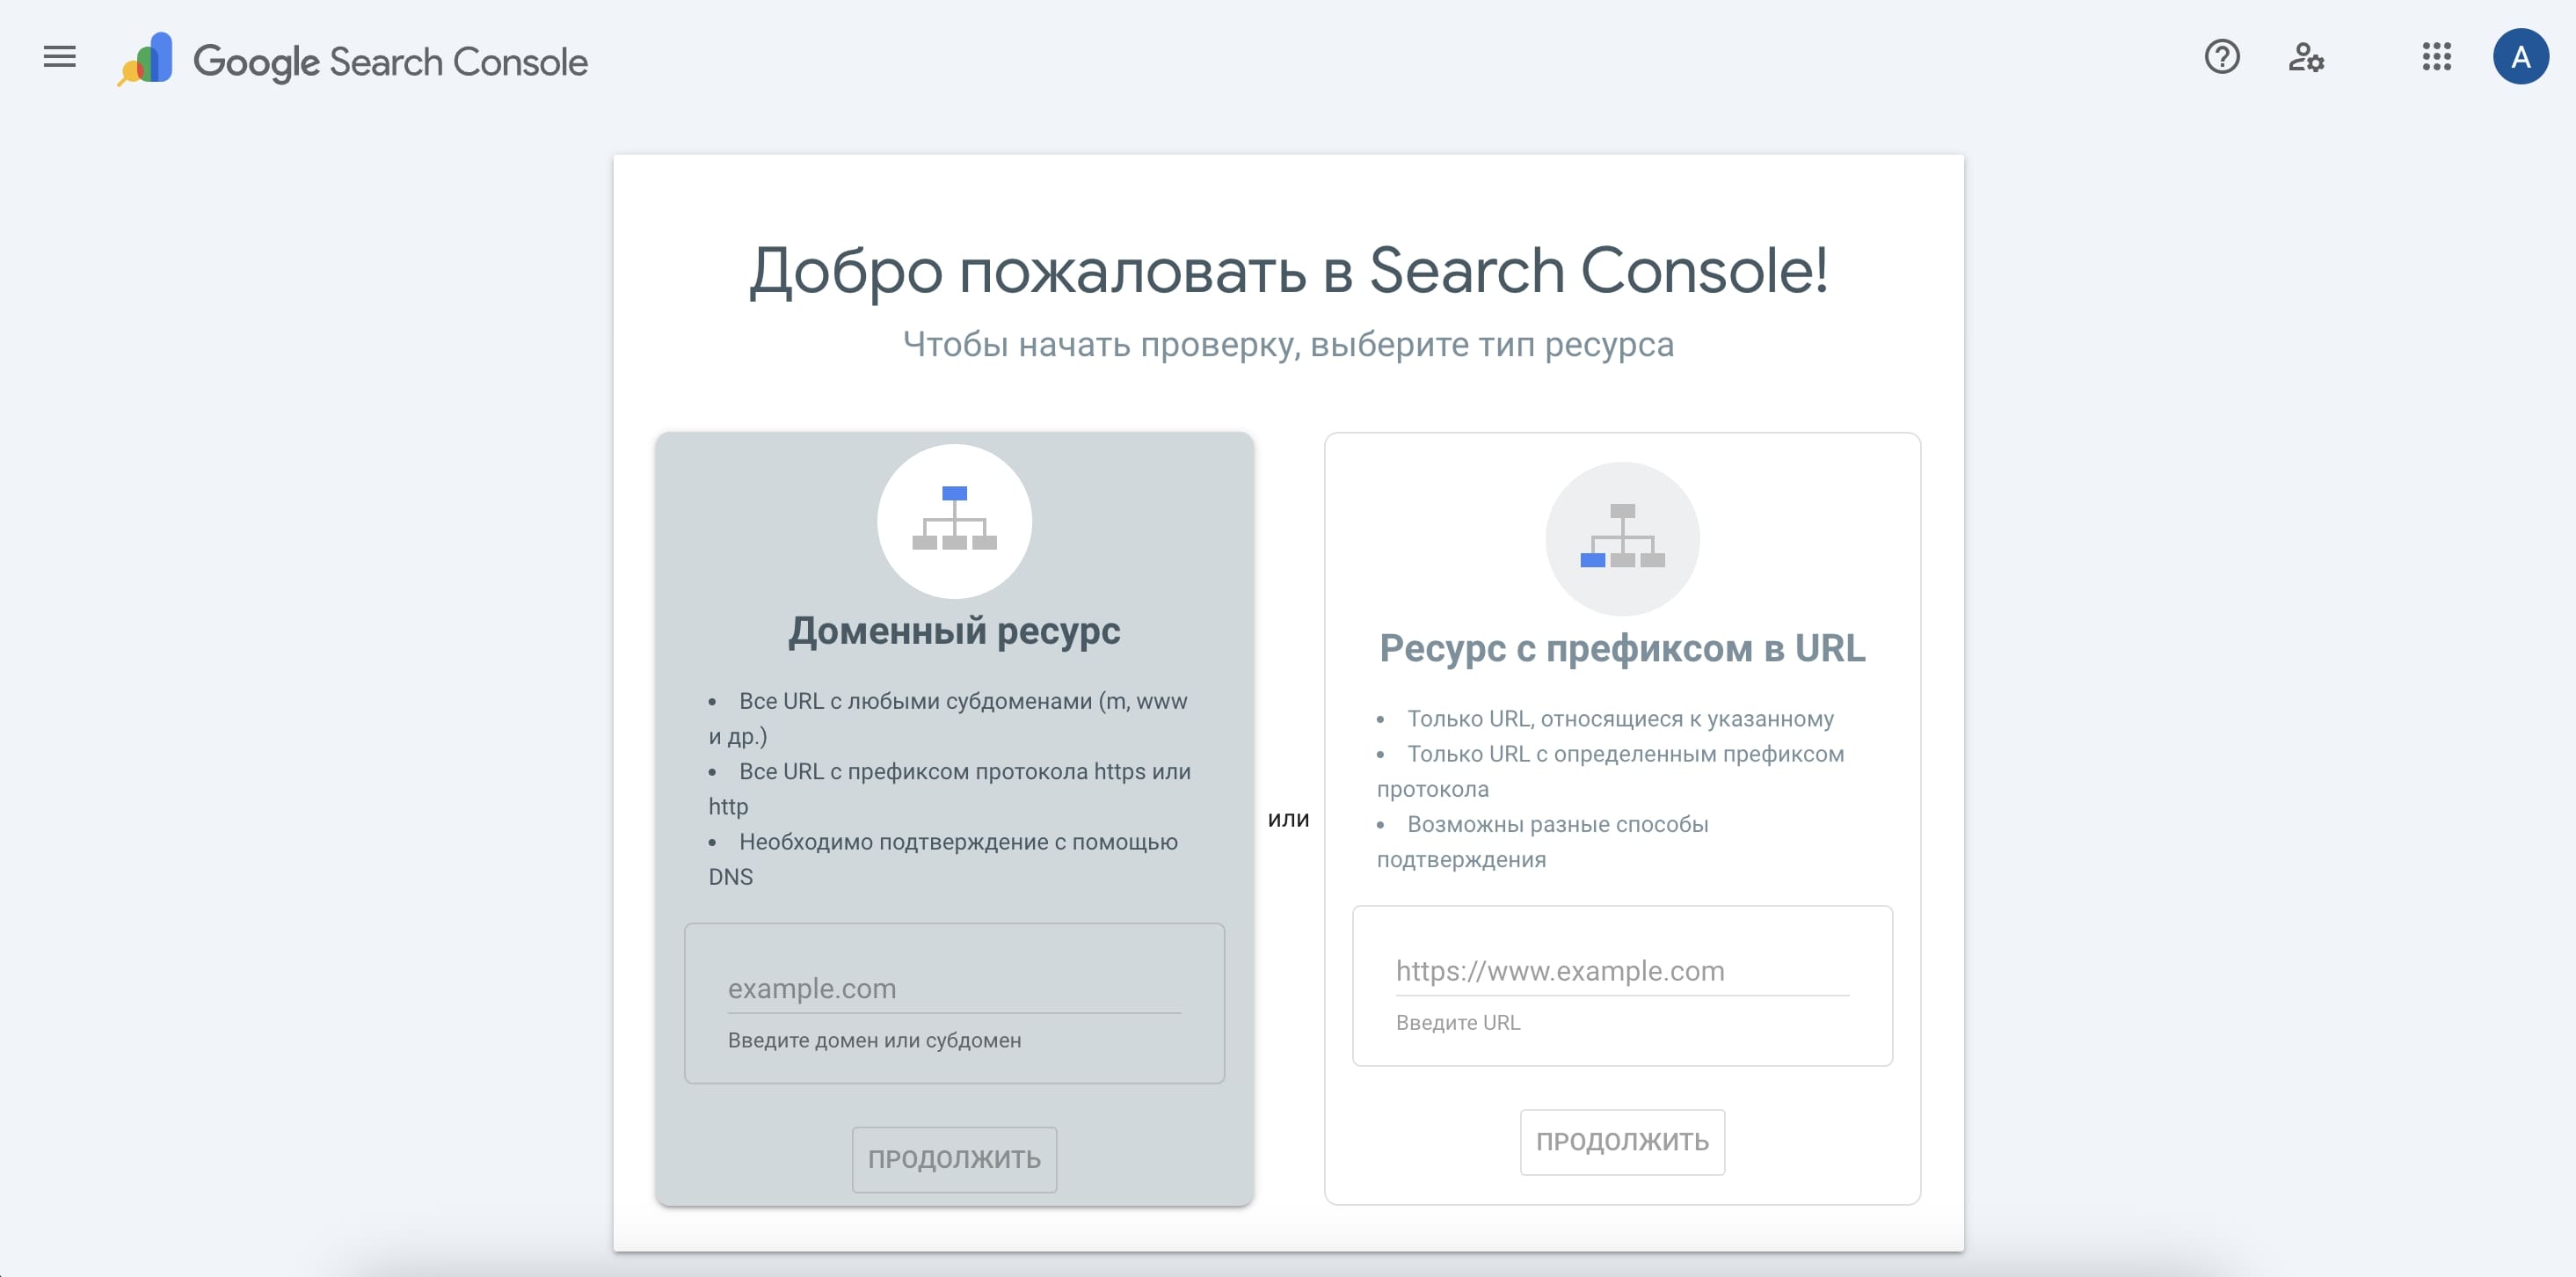Open the Help question mark icon
Image resolution: width=2576 pixels, height=1277 pixels.
[x=2221, y=57]
